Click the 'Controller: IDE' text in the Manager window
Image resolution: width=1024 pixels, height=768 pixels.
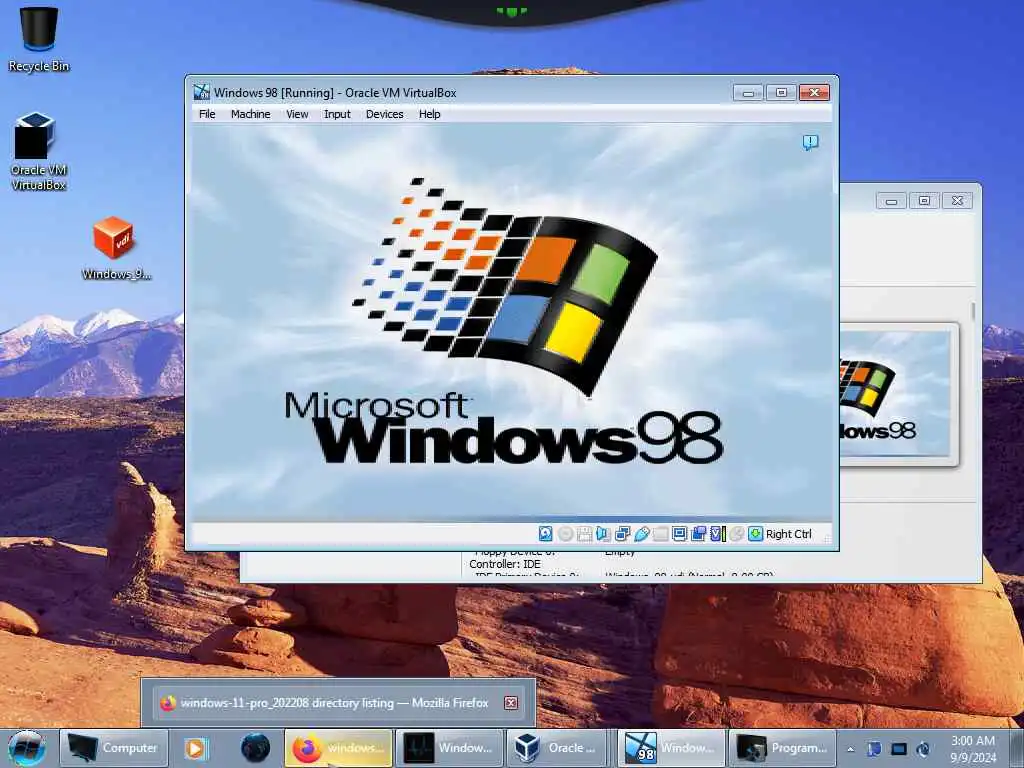[x=505, y=564]
